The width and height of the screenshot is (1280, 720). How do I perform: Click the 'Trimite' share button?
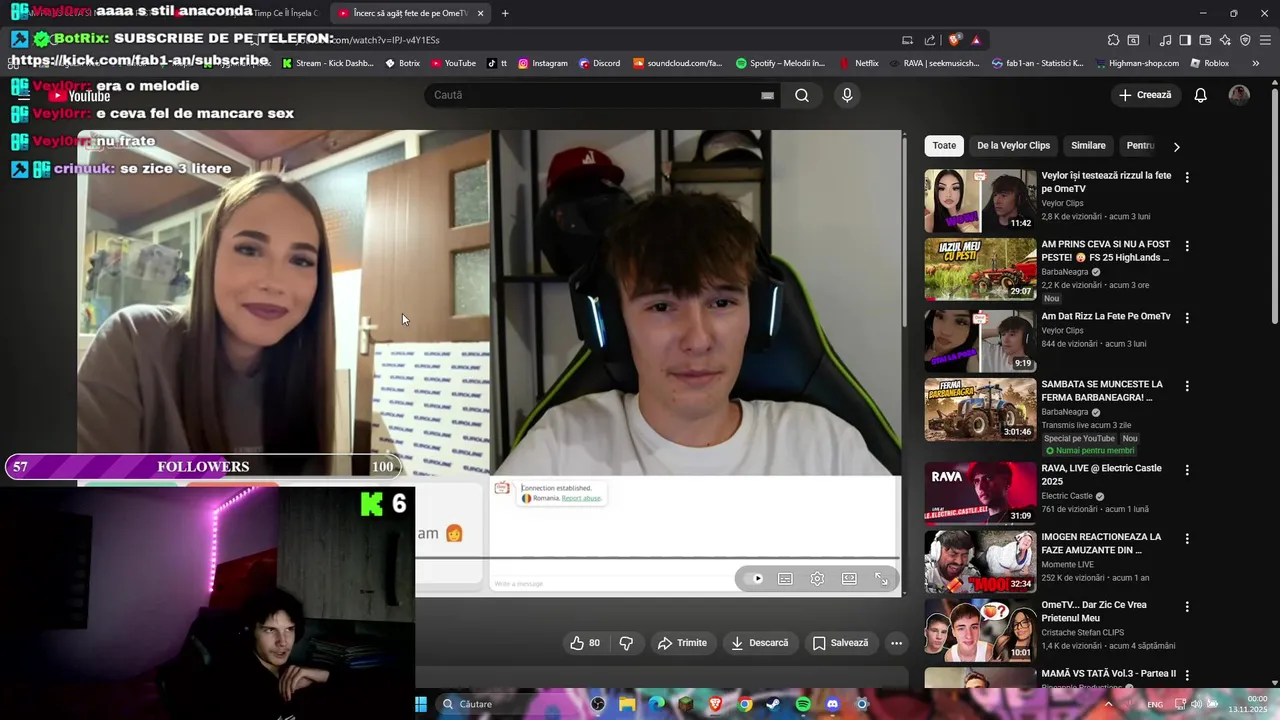(x=682, y=643)
